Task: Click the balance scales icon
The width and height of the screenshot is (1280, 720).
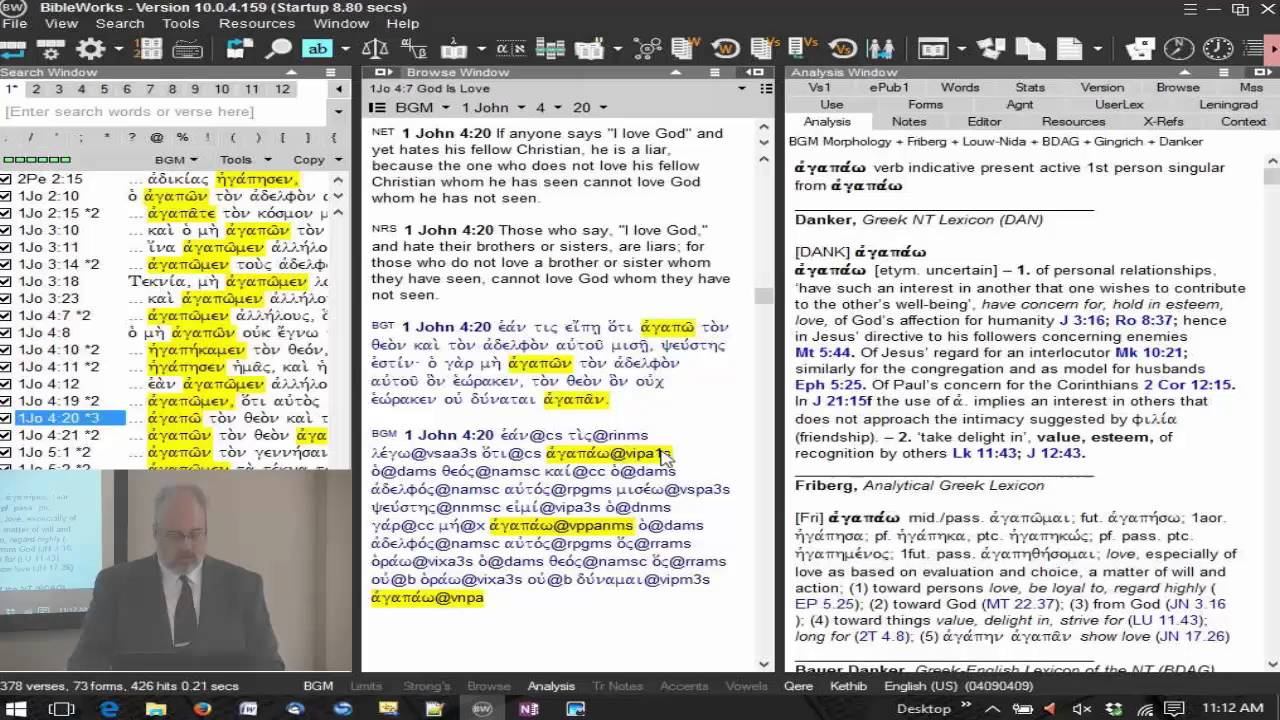Action: [375, 48]
